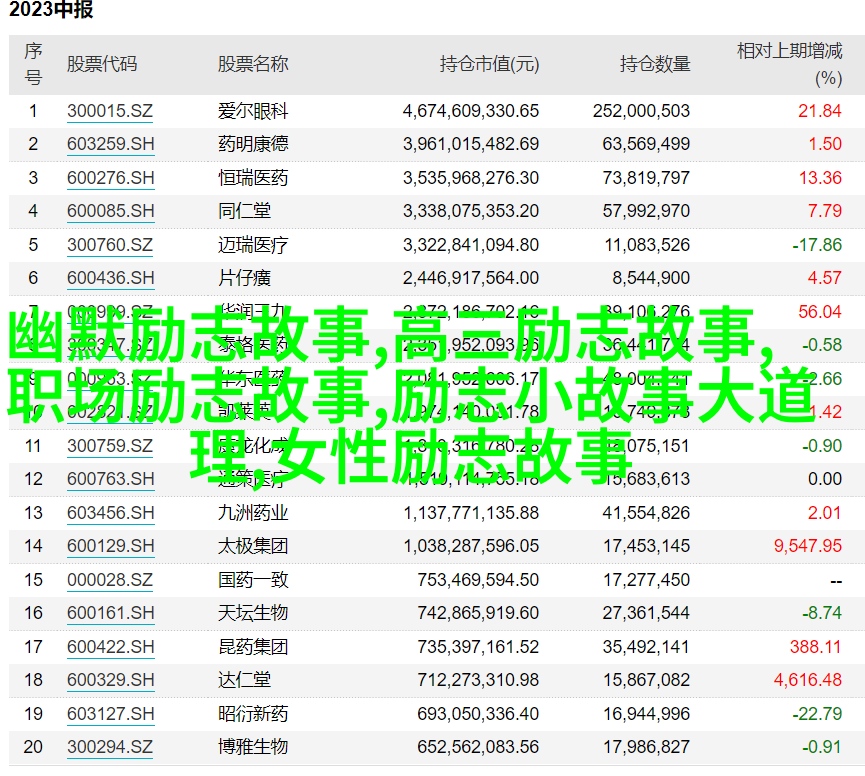Click market value 1,137,771,135.88
Viewport: 865px width, 776px height.
[x=471, y=512]
